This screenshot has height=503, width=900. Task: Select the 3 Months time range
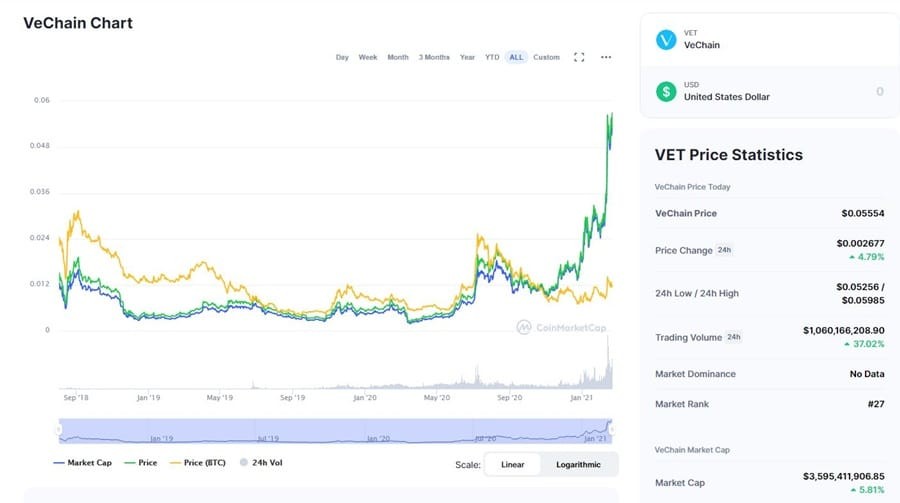(x=434, y=58)
